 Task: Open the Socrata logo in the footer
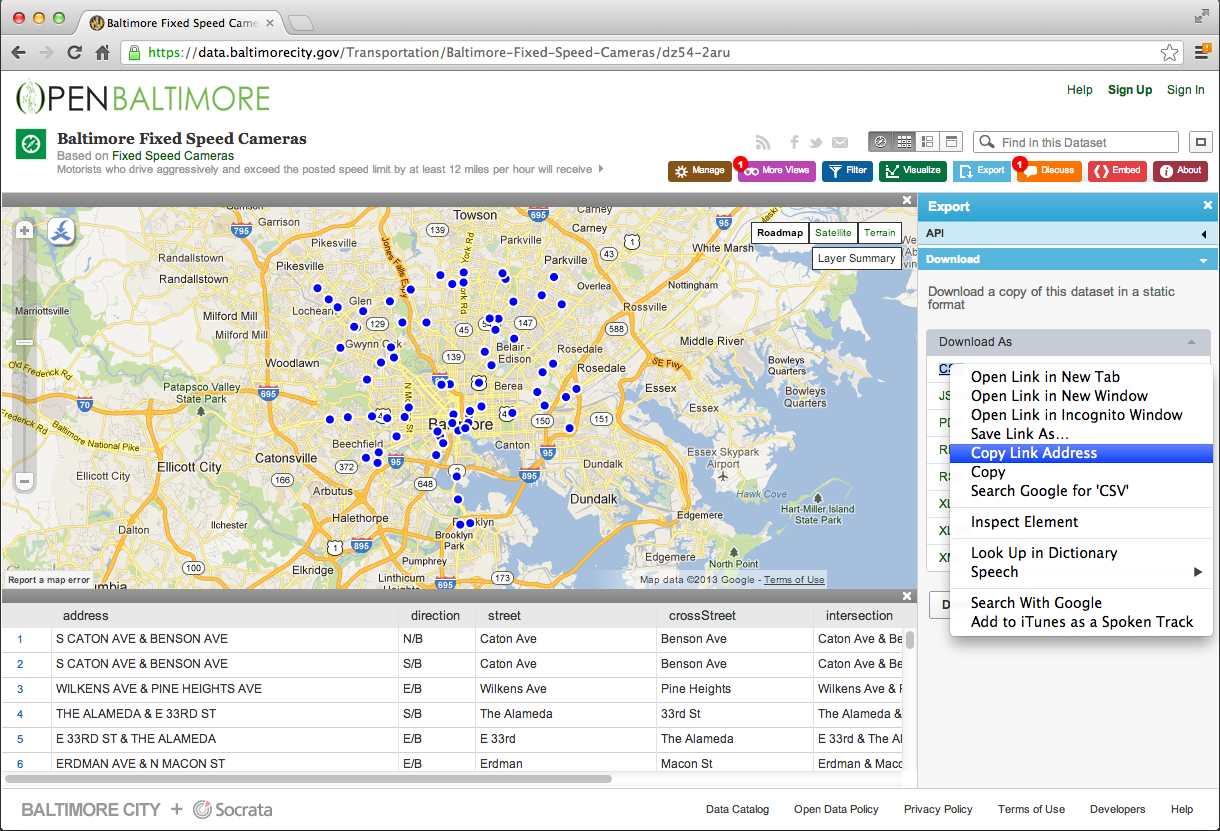pyautogui.click(x=232, y=809)
